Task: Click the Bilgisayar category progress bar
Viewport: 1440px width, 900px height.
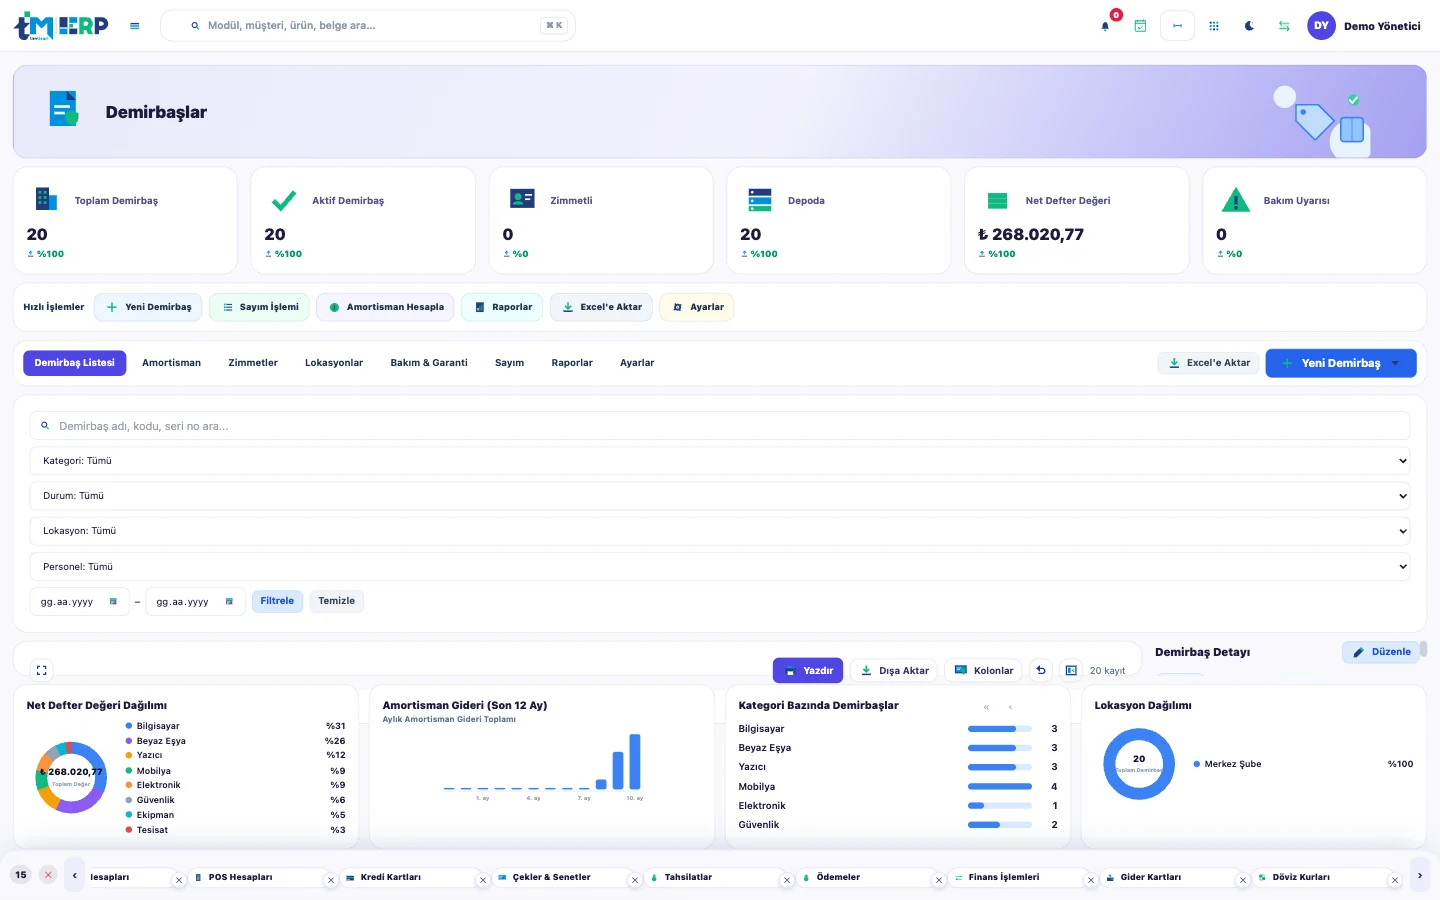Action: tap(1000, 729)
